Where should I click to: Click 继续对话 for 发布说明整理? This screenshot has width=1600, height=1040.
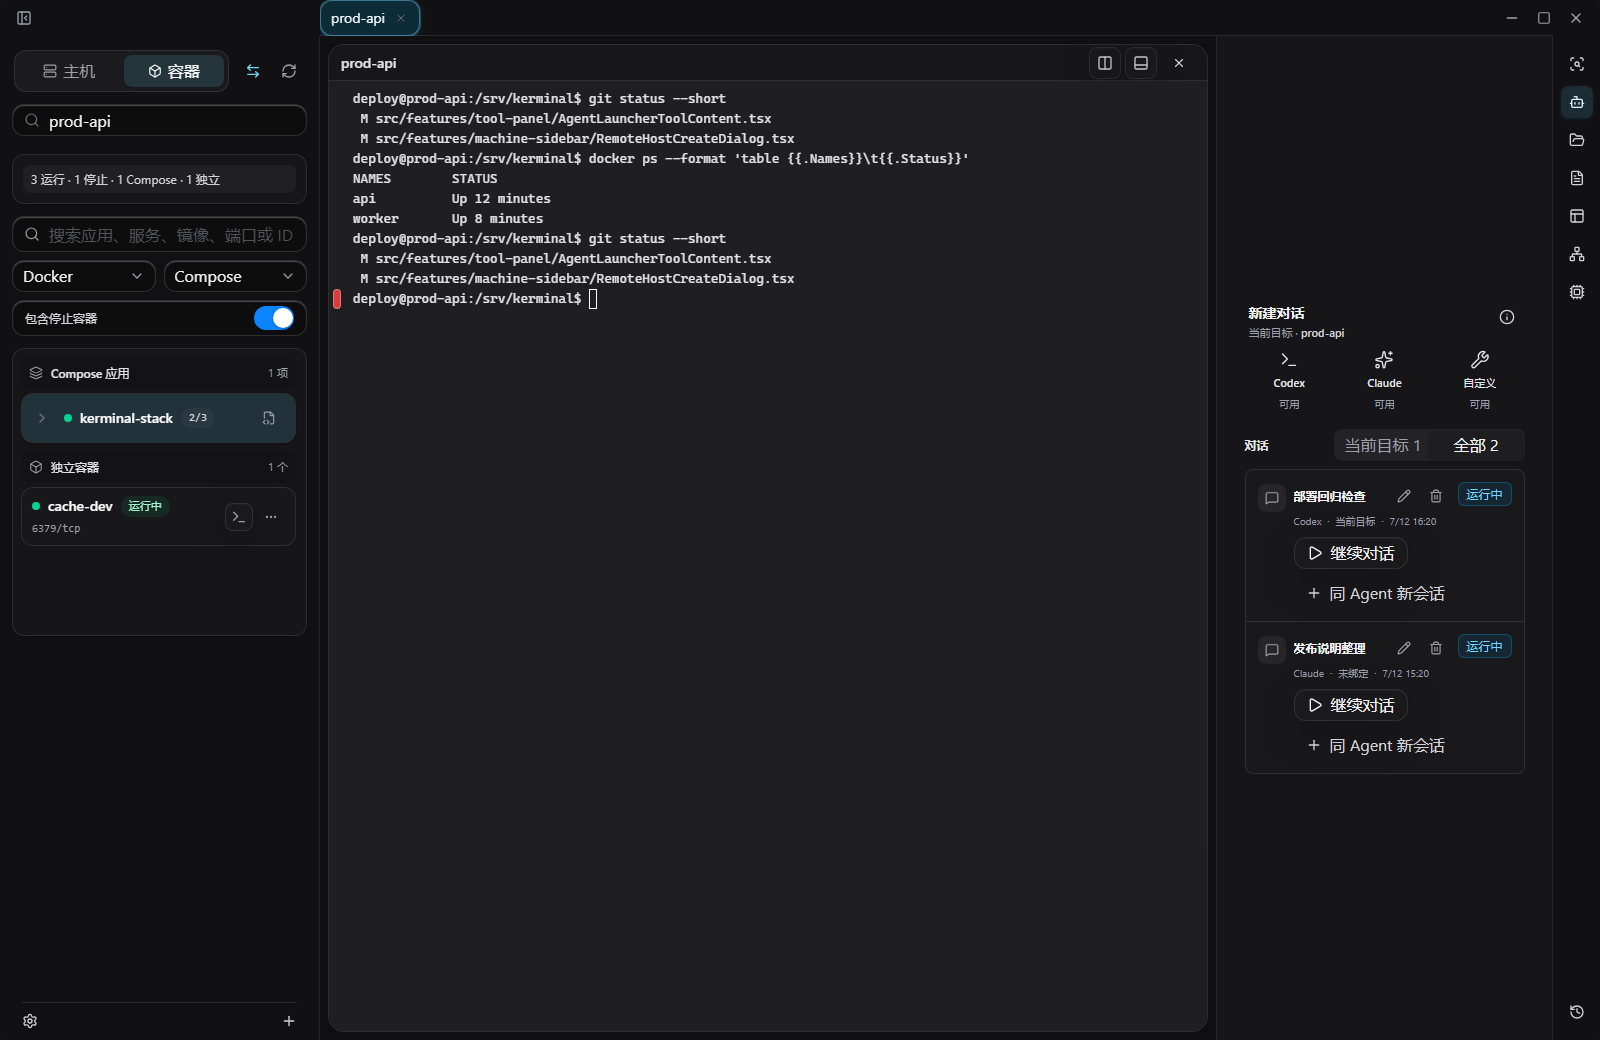1351,705
